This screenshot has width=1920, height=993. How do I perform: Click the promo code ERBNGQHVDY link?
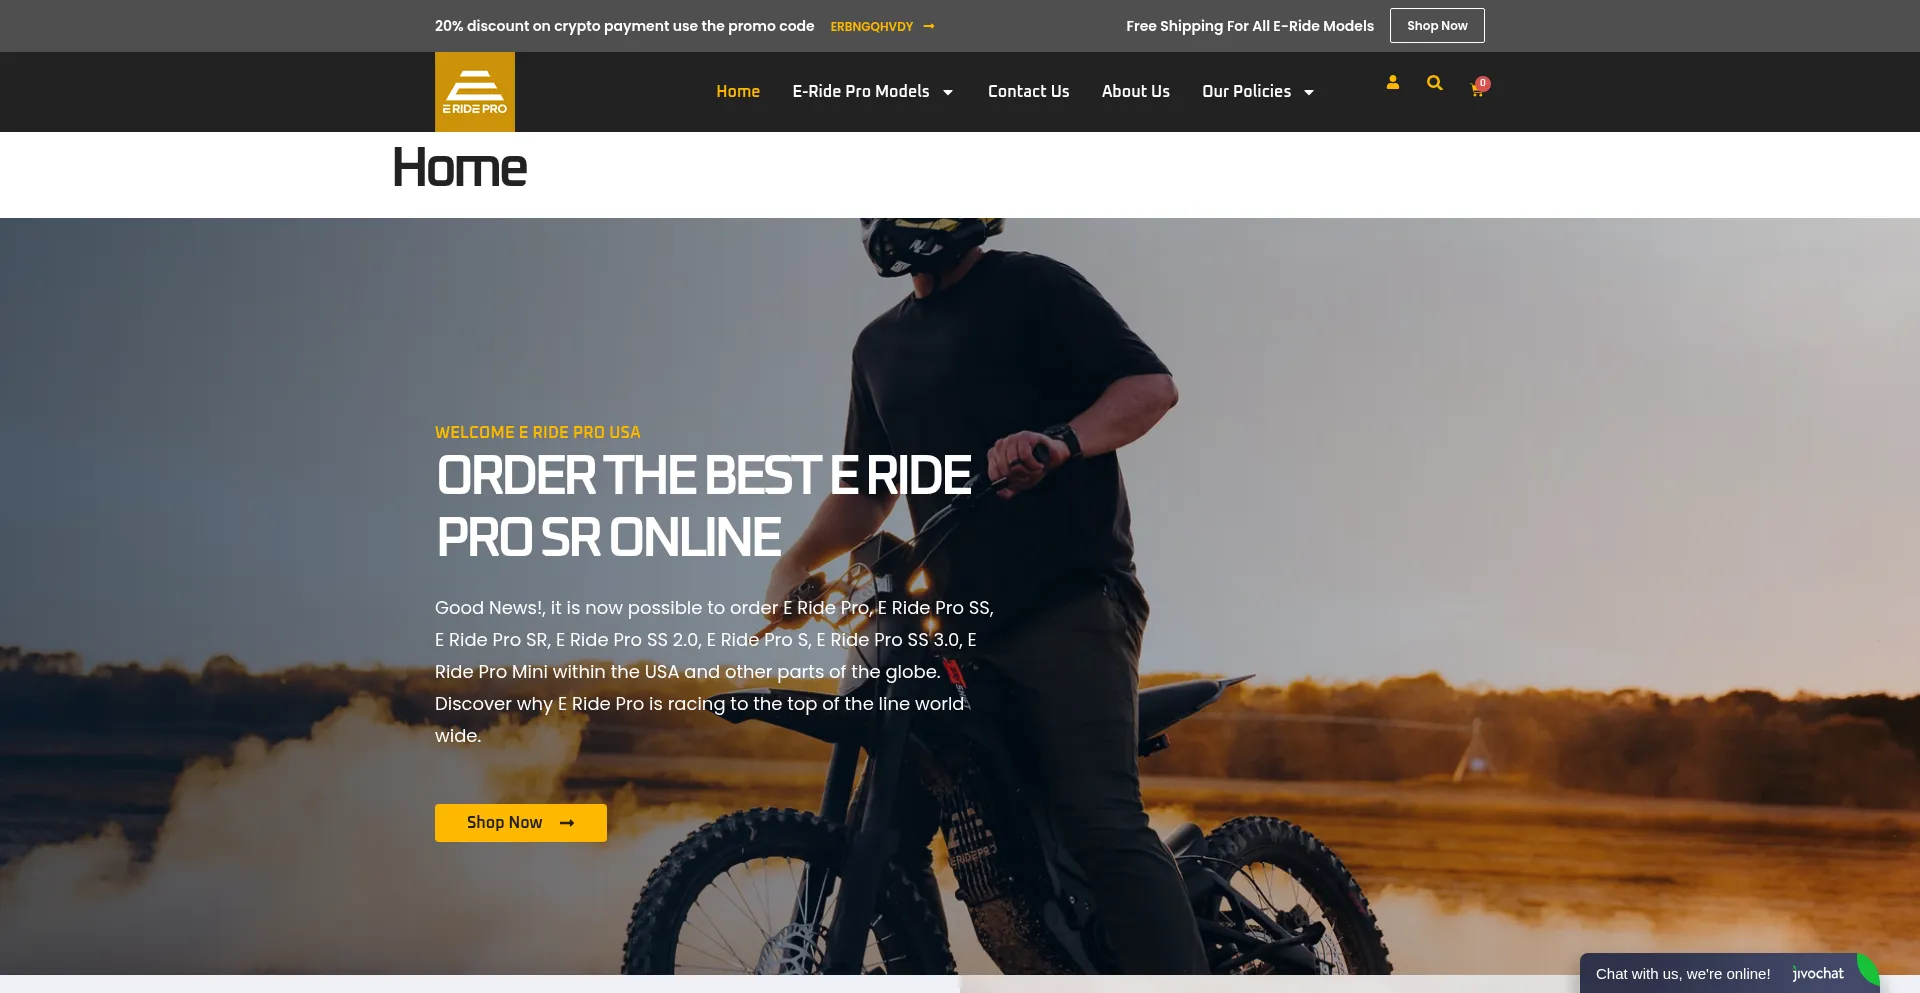(871, 27)
